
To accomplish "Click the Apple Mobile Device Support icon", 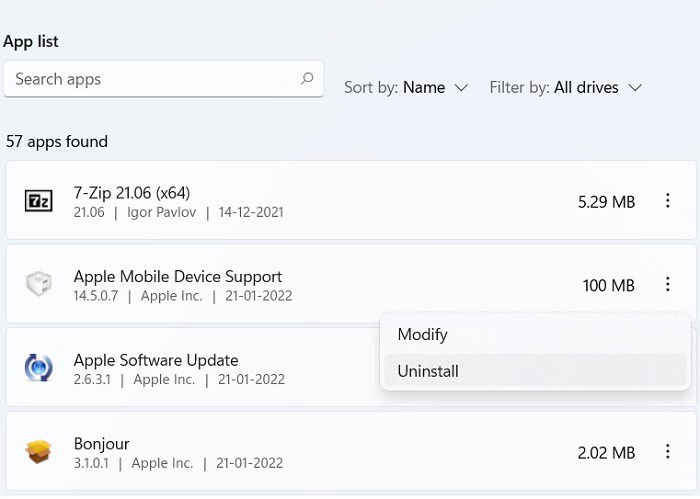I will point(38,283).
